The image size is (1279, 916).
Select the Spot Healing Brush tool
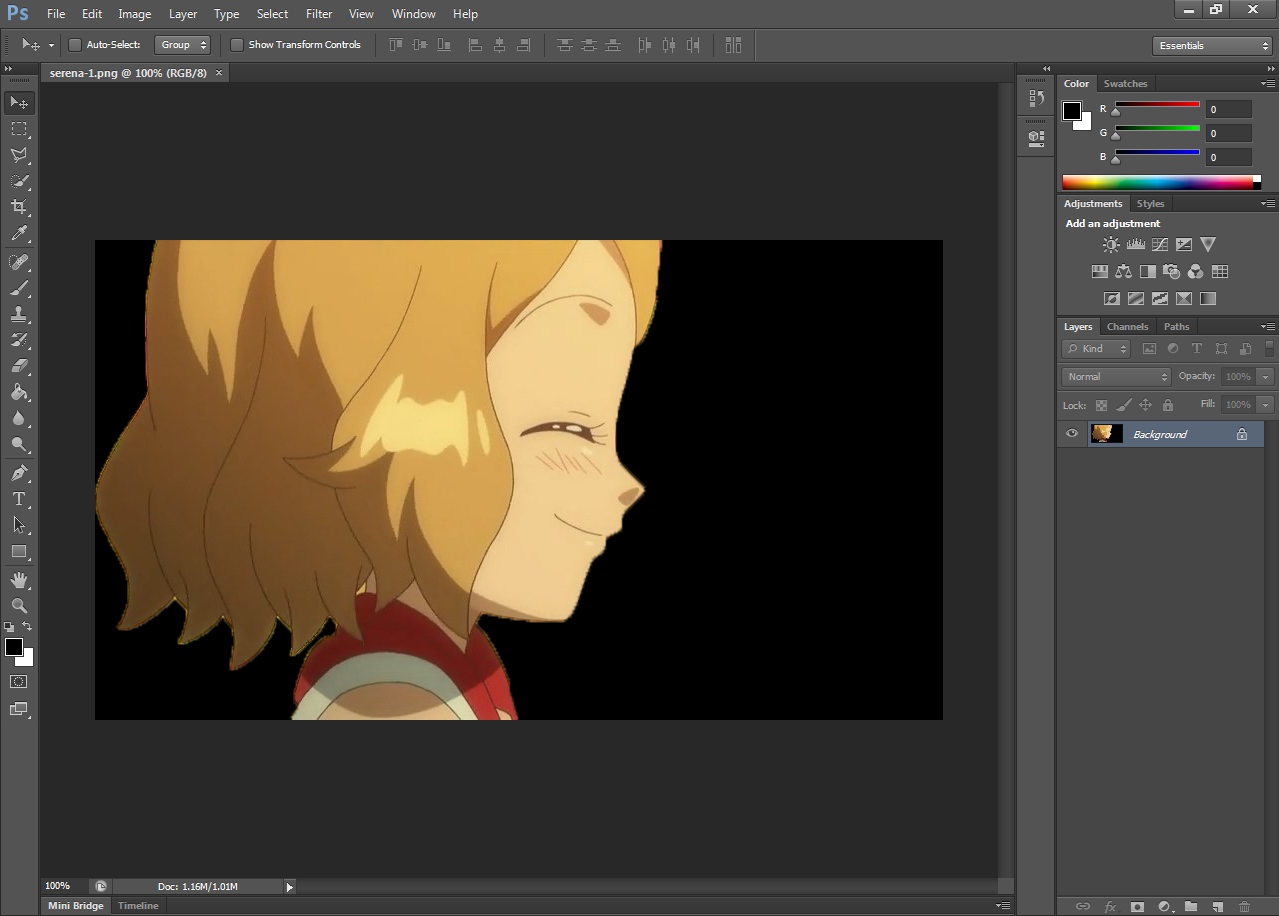coord(19,262)
